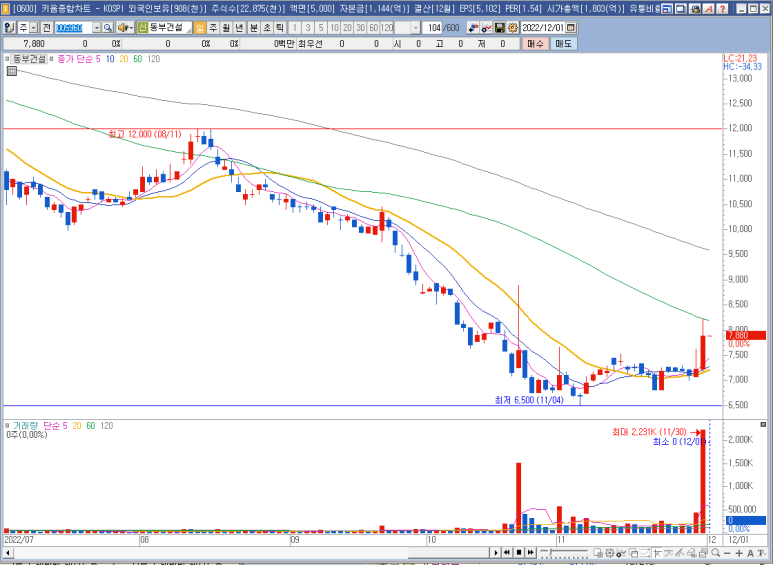Click the volume panel corner close box
This screenshot has width=773, height=565.
click(763, 424)
